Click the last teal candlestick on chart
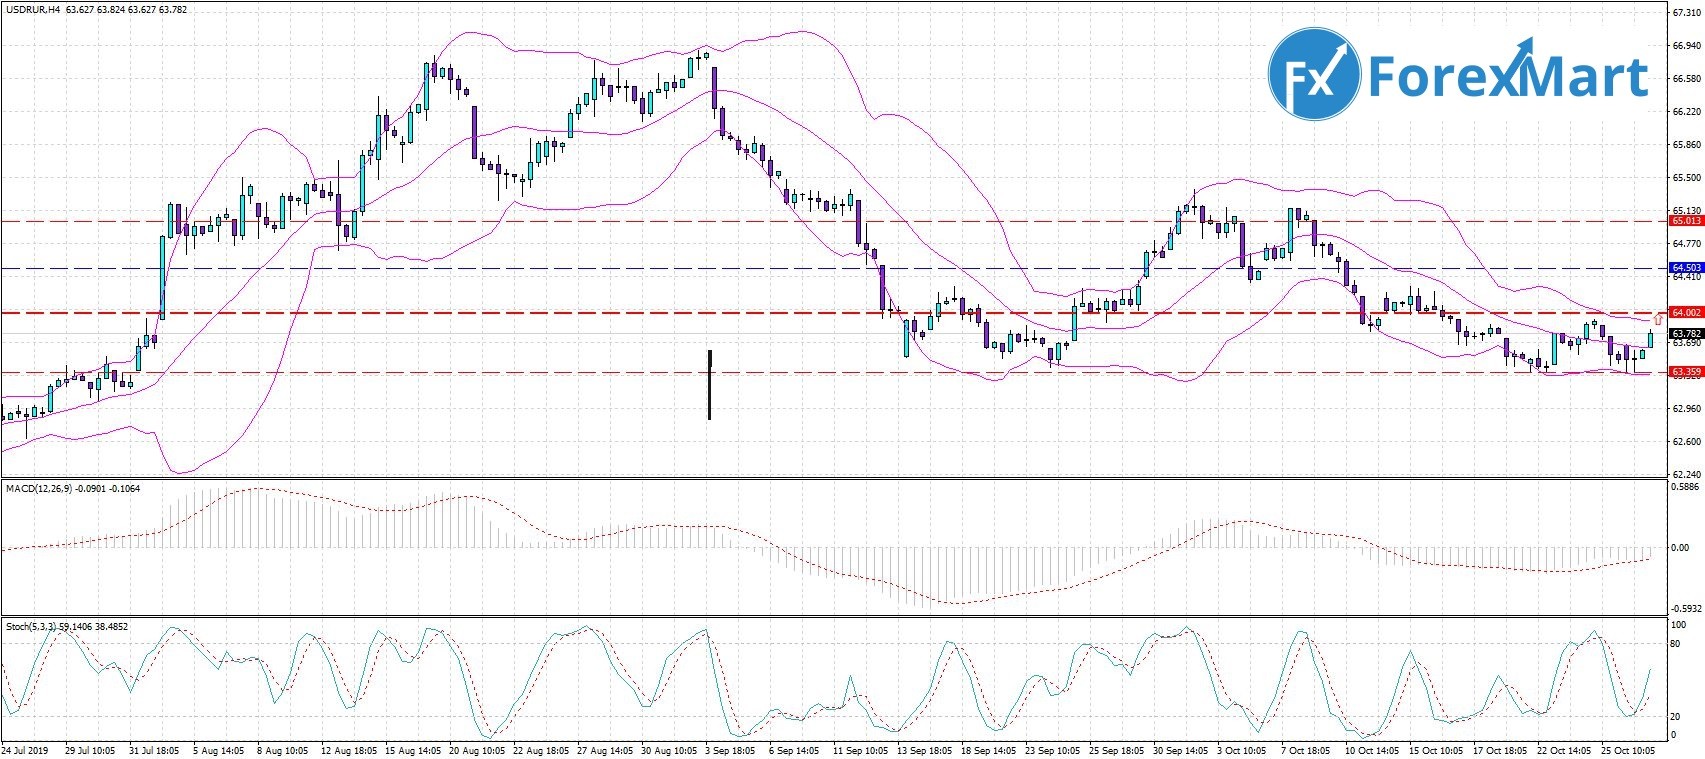The height and width of the screenshot is (759, 1705). (x=1650, y=340)
